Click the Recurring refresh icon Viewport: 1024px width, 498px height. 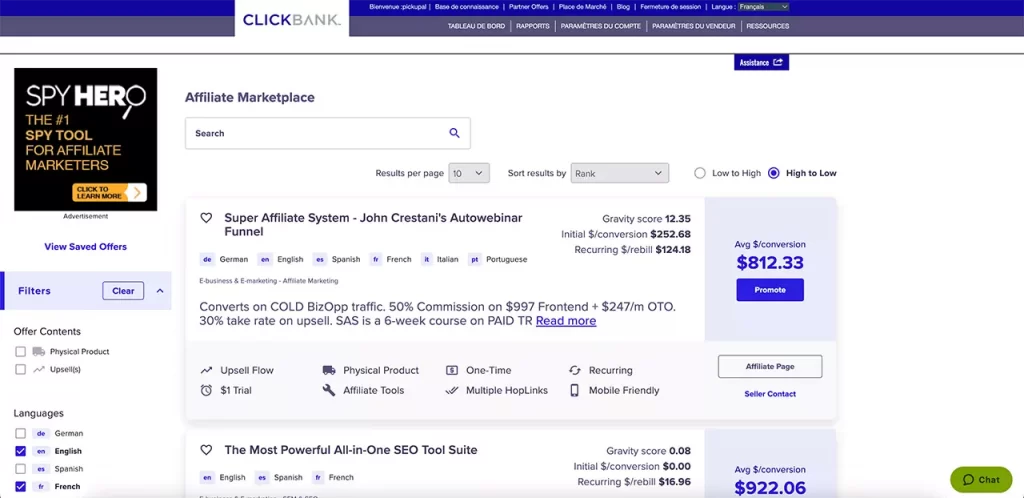click(575, 370)
